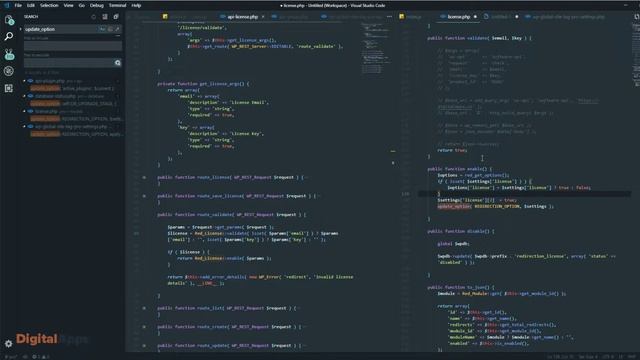Toggle Match Case in search box
Screen dimensions: 640x360
coord(102,29)
